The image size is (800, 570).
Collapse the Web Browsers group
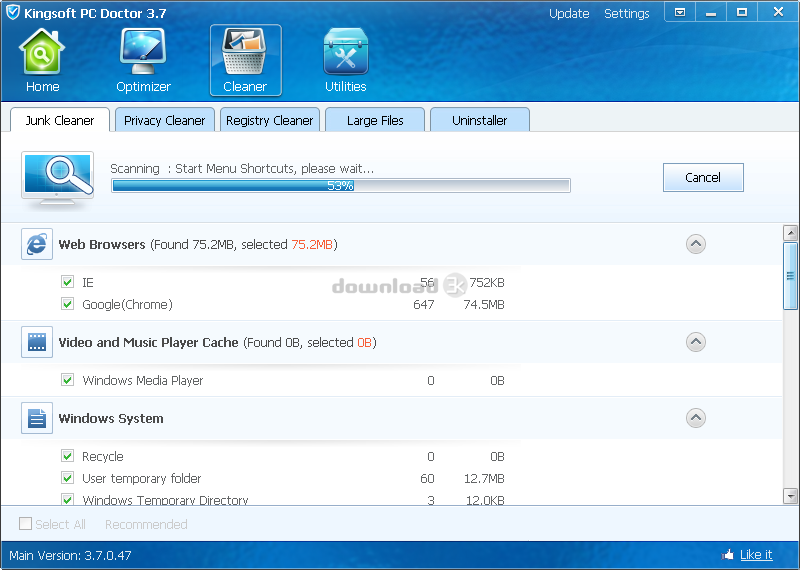(x=695, y=244)
